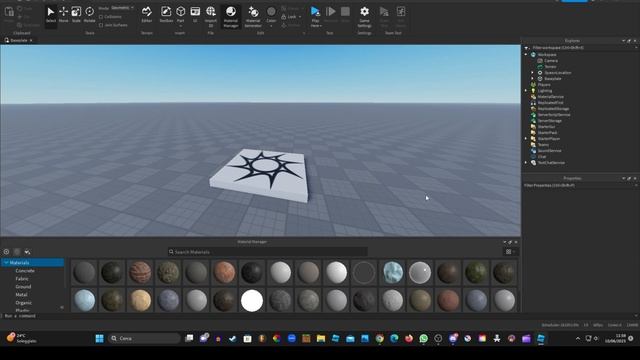Expand the Baseplate node in Explorer

tap(533, 79)
